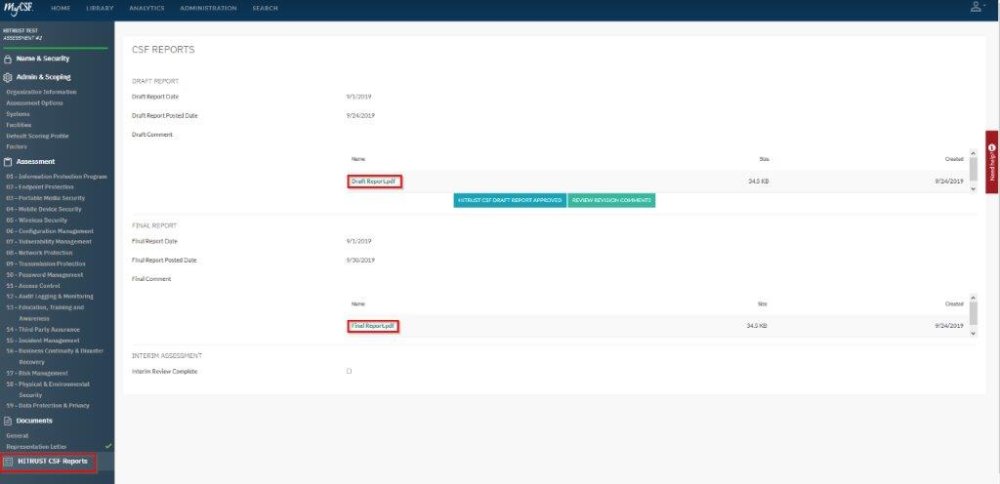Open General under Documents
This screenshot has height=484, width=1000.
(x=17, y=436)
